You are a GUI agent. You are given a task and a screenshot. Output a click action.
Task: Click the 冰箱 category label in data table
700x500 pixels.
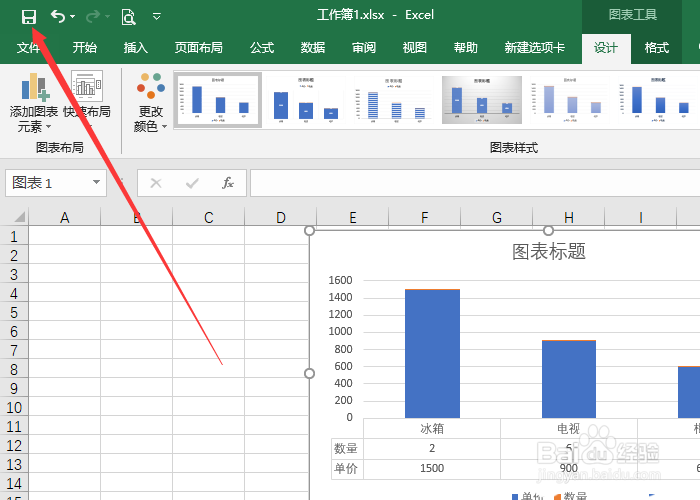[x=432, y=429]
